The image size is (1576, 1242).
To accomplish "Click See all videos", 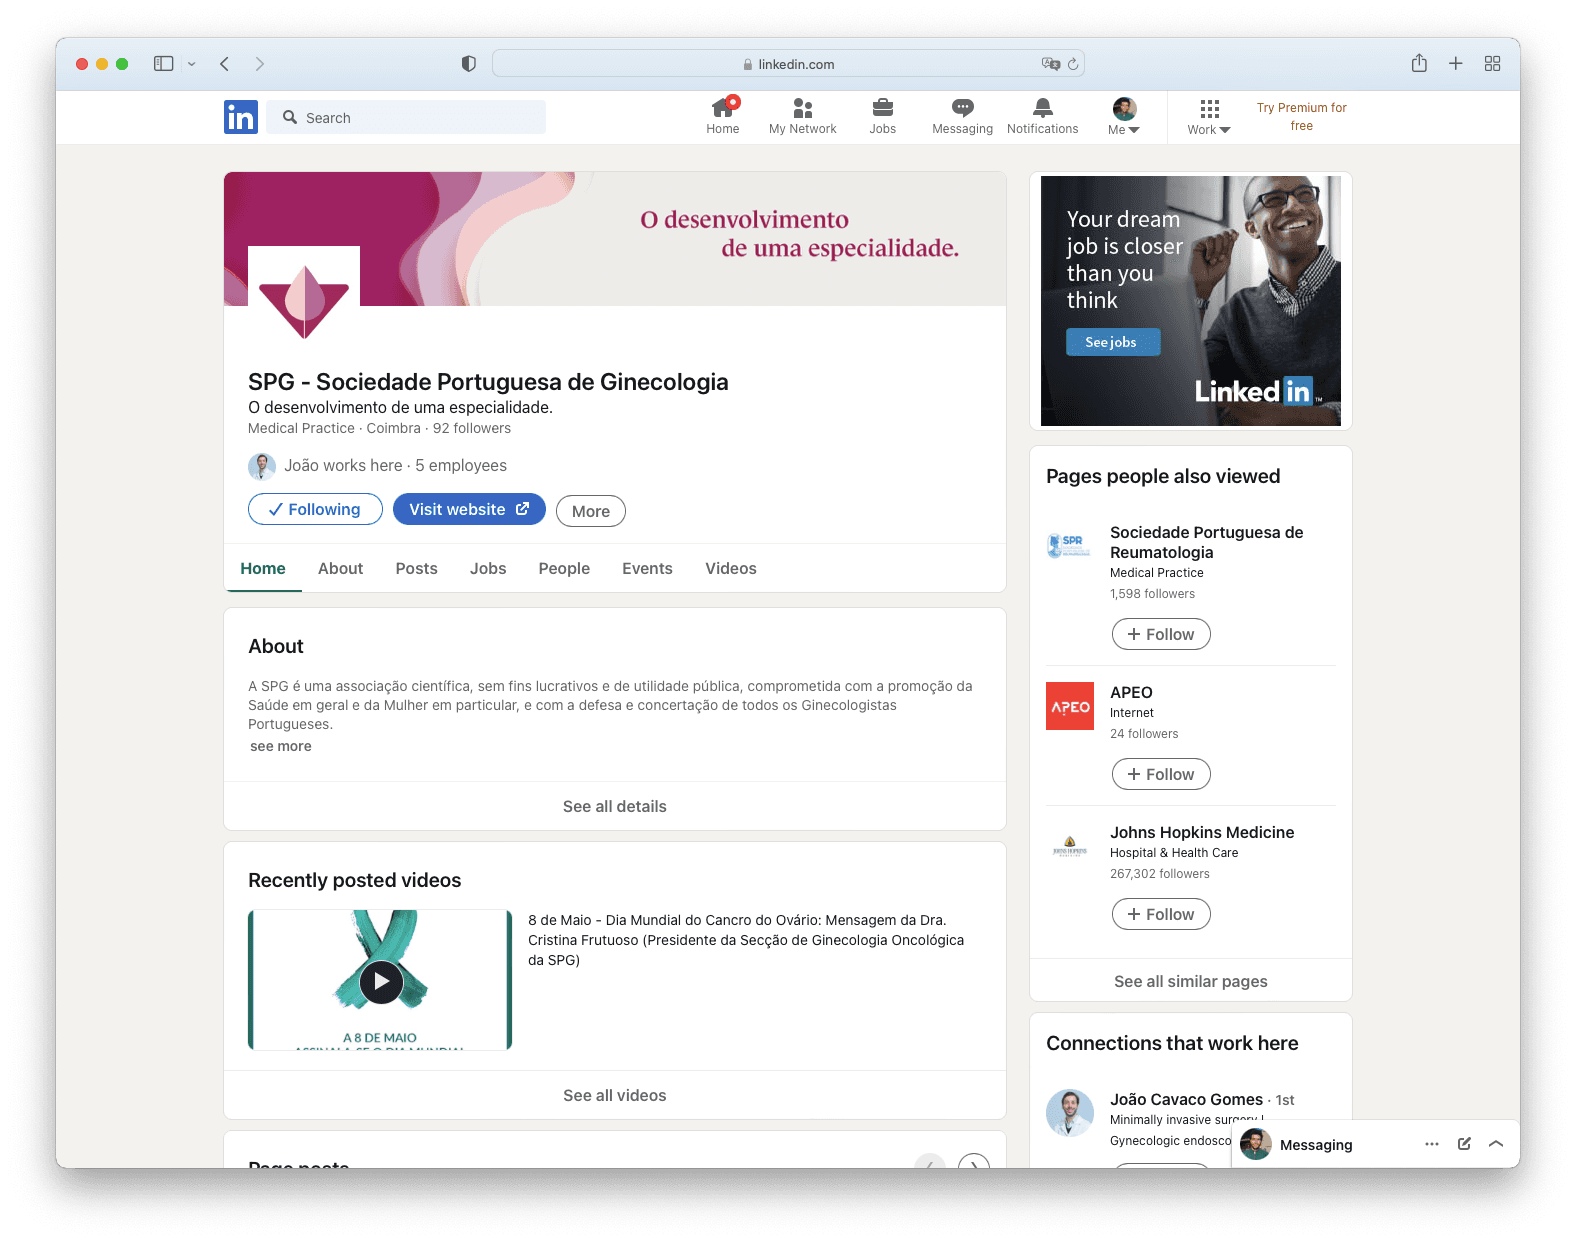I will point(615,1095).
